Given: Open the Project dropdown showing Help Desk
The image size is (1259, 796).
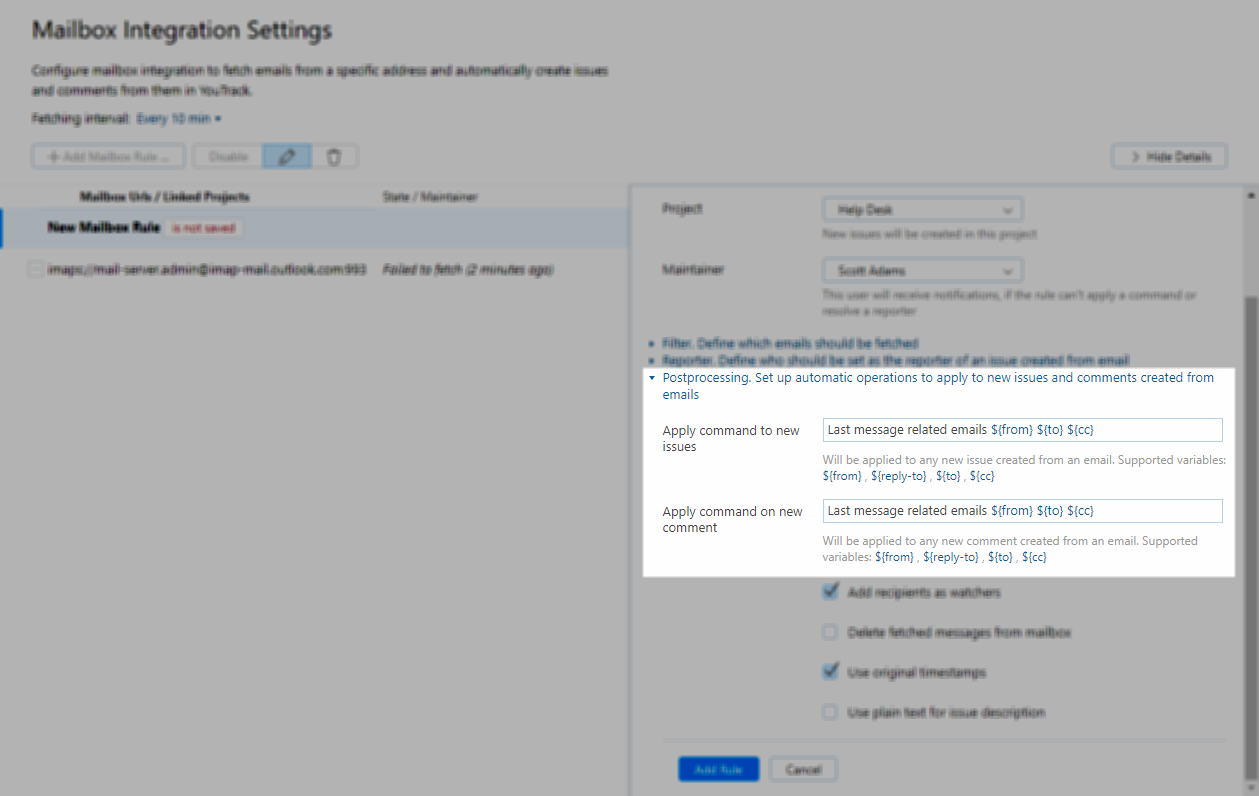Looking at the screenshot, I should (x=922, y=210).
